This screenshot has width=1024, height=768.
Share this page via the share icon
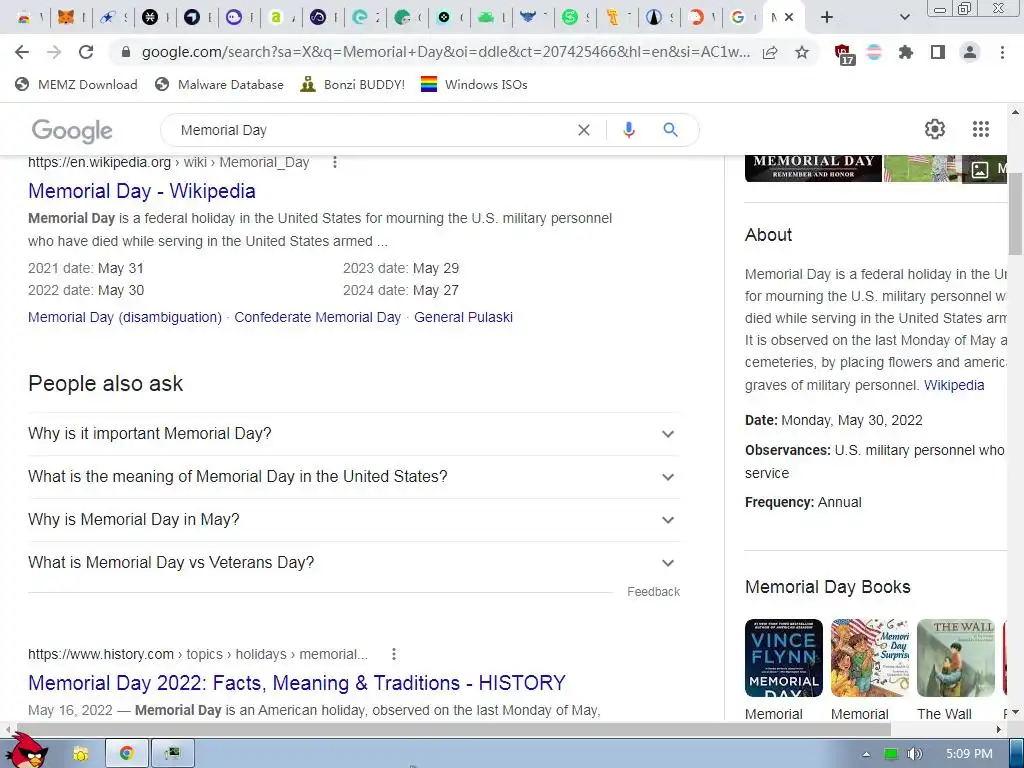tap(770, 52)
